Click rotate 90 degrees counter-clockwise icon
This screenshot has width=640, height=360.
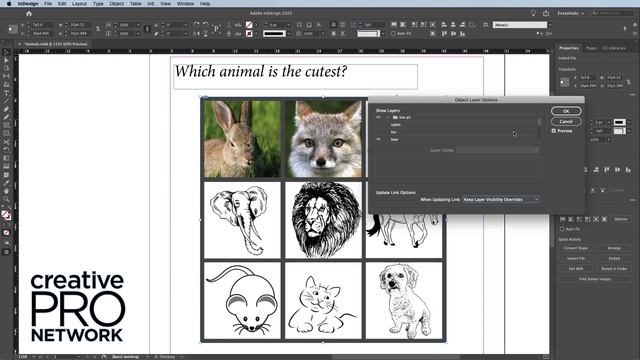pos(205,25)
